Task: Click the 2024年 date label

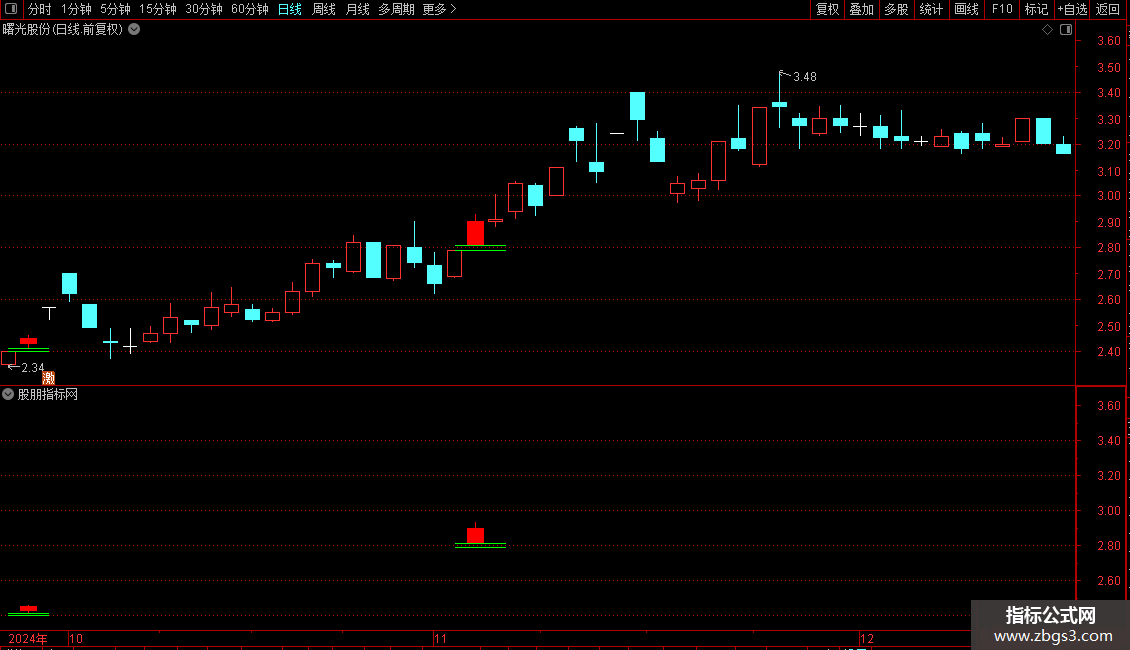Action: coord(28,639)
